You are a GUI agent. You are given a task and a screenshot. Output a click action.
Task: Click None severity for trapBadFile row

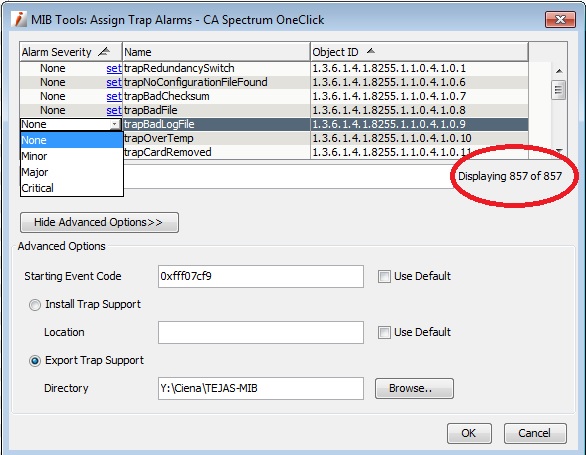53,110
